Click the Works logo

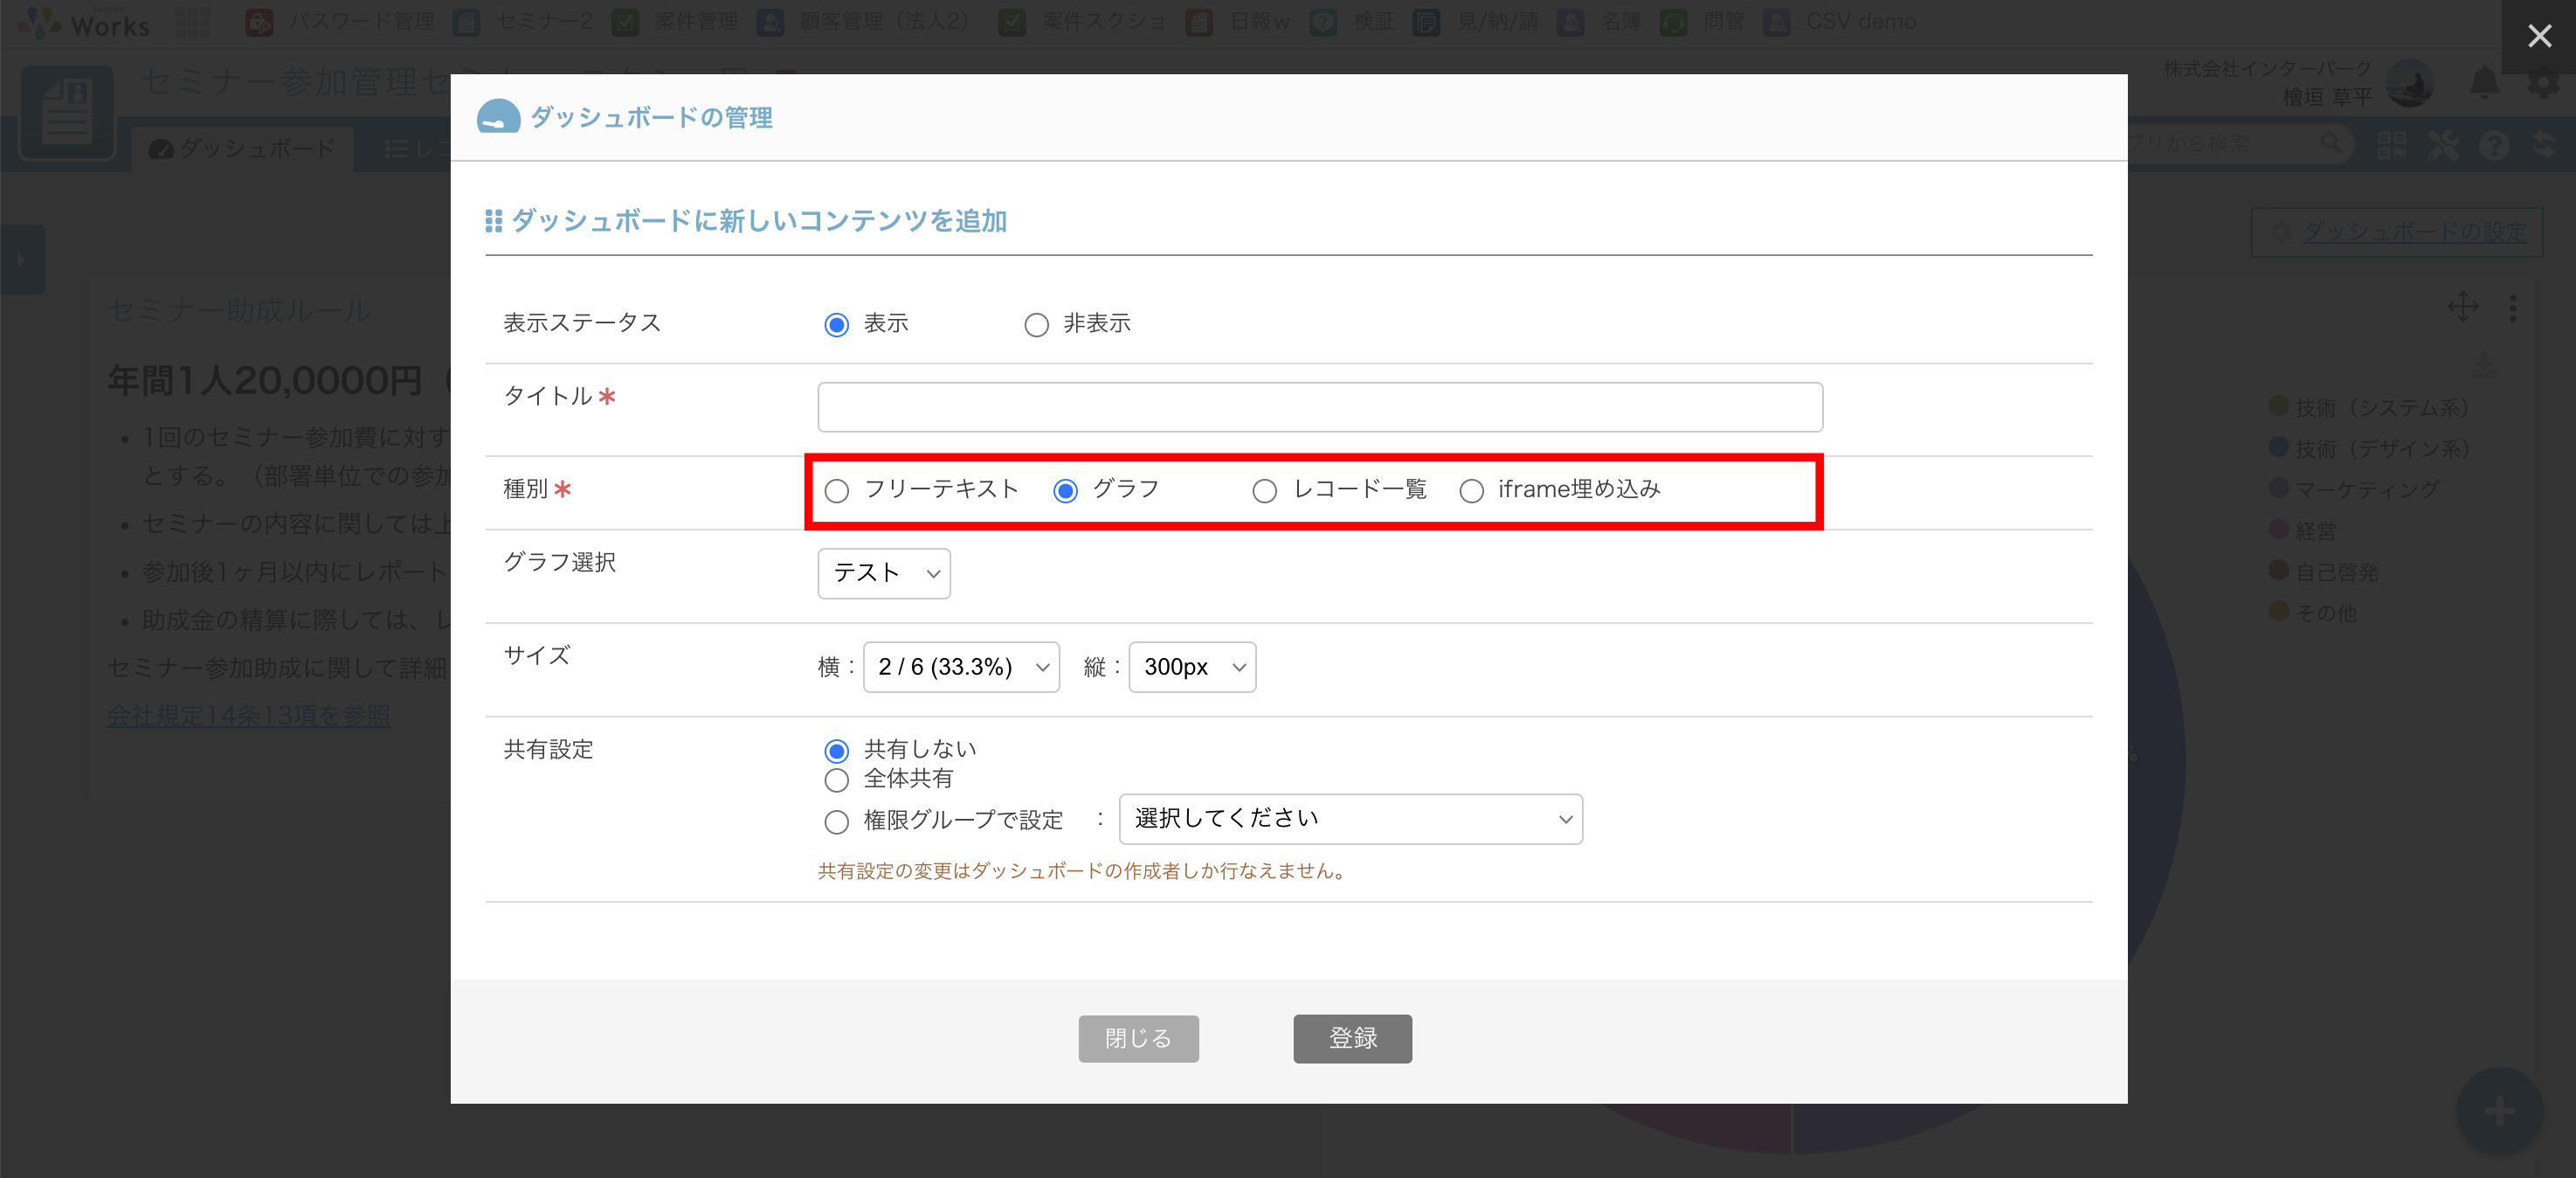coord(84,22)
